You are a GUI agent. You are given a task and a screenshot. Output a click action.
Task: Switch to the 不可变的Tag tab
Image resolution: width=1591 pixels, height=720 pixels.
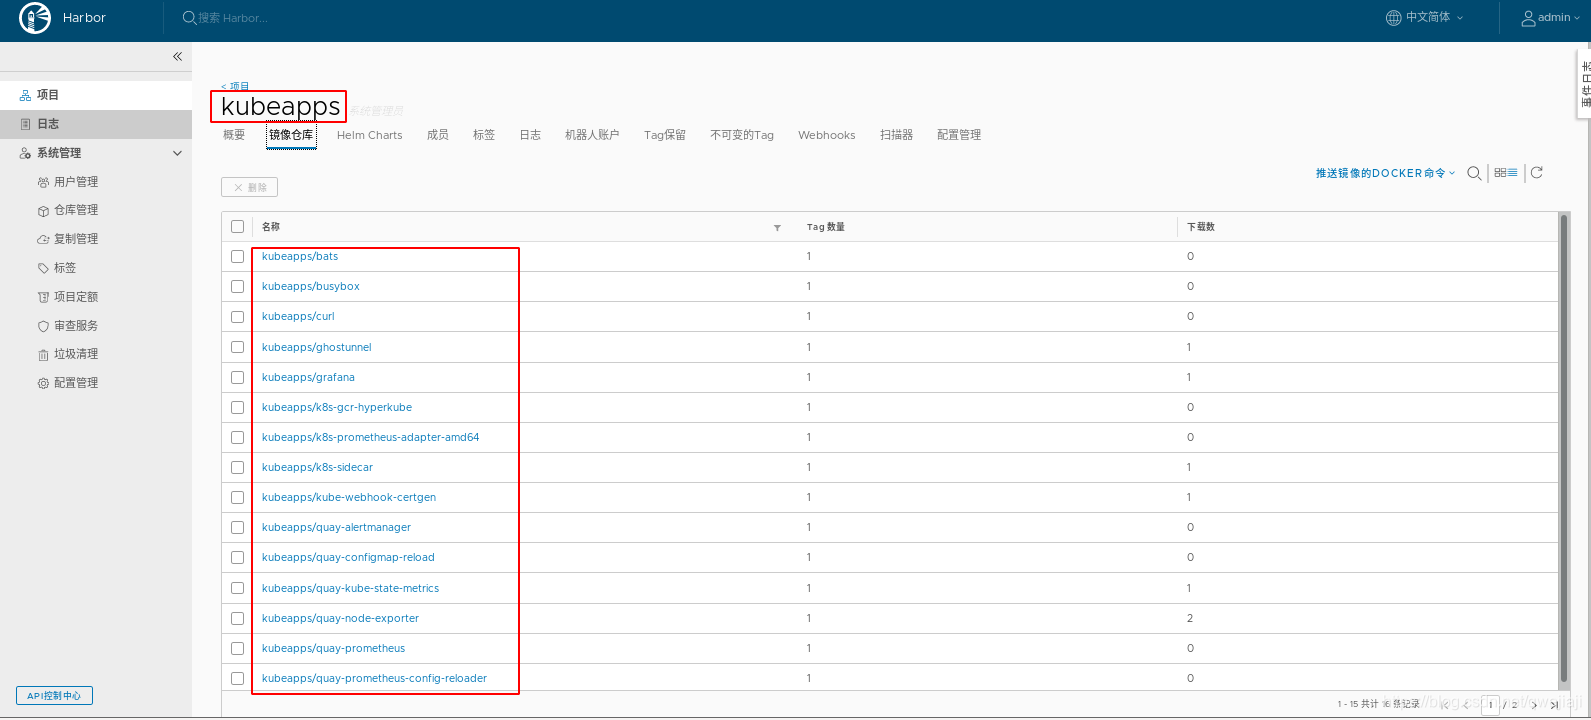pyautogui.click(x=742, y=135)
